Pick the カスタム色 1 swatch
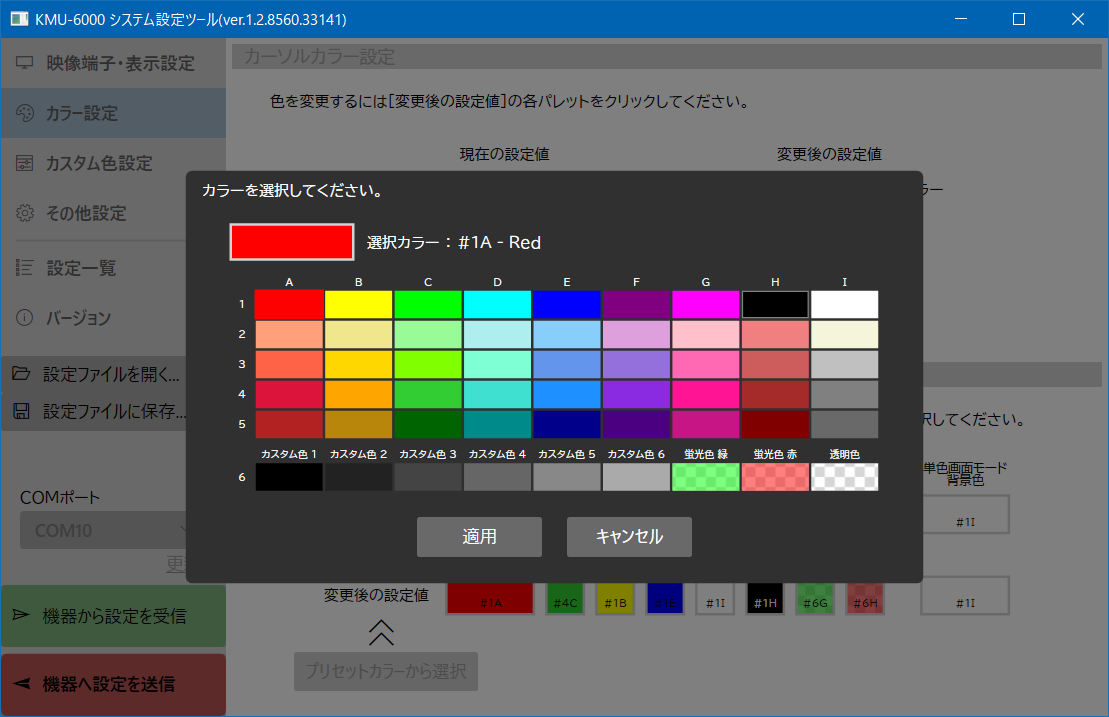Viewport: 1109px width, 717px height. click(289, 477)
